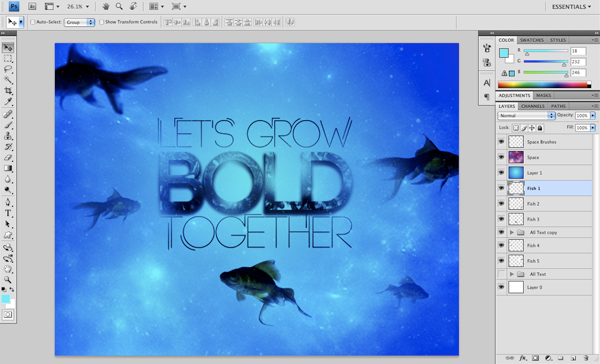Select the Eraser tool

click(x=8, y=157)
